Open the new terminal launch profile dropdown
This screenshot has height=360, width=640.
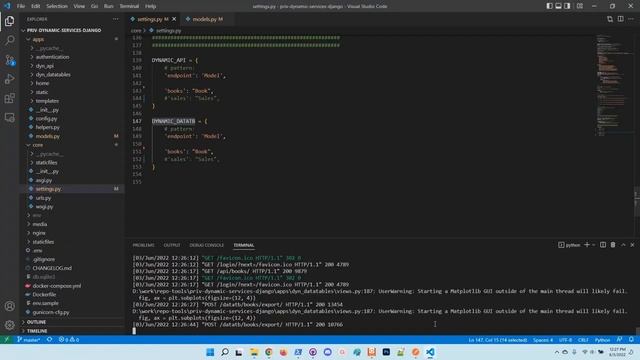point(593,245)
